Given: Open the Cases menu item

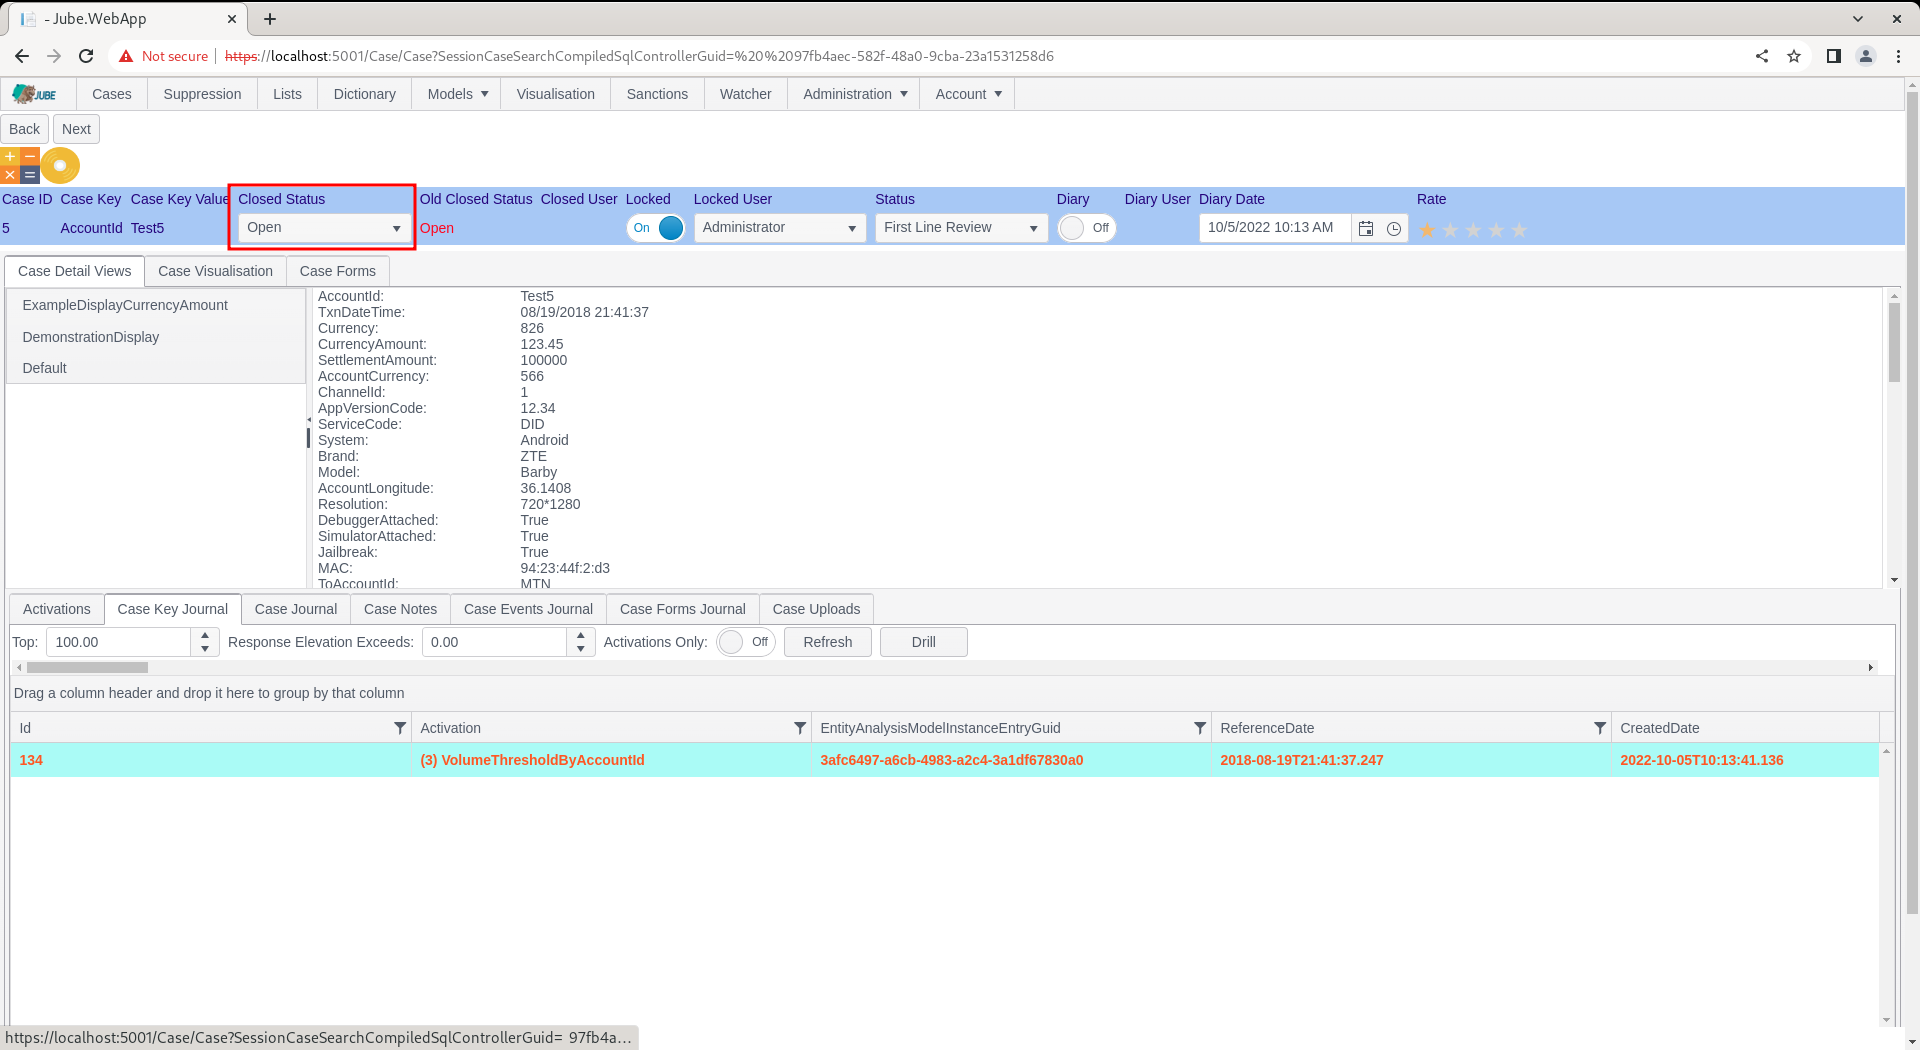Looking at the screenshot, I should click(112, 94).
